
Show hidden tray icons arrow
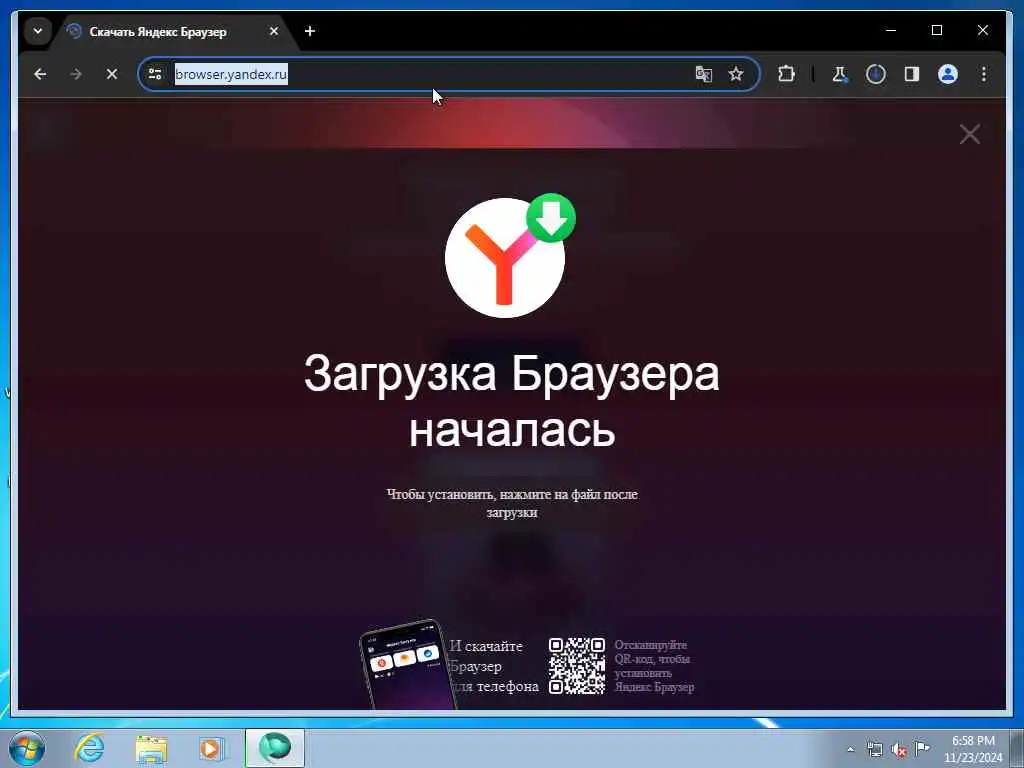click(x=850, y=749)
